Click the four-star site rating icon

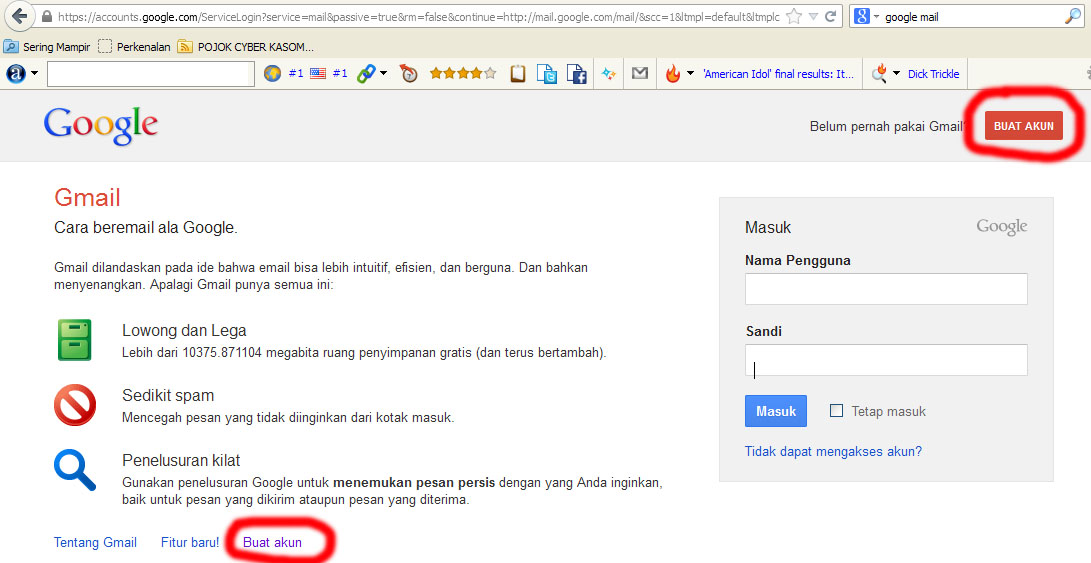coord(463,73)
